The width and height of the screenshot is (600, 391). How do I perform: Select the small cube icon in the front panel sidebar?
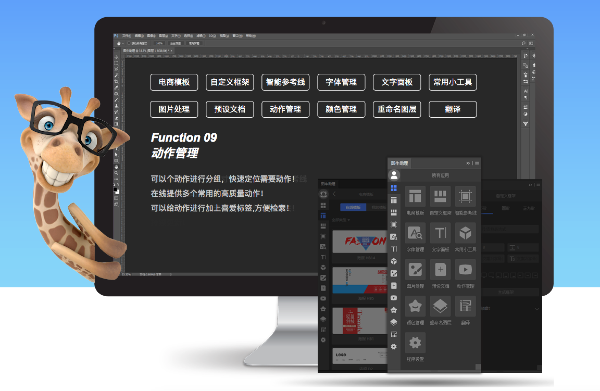coord(394,261)
